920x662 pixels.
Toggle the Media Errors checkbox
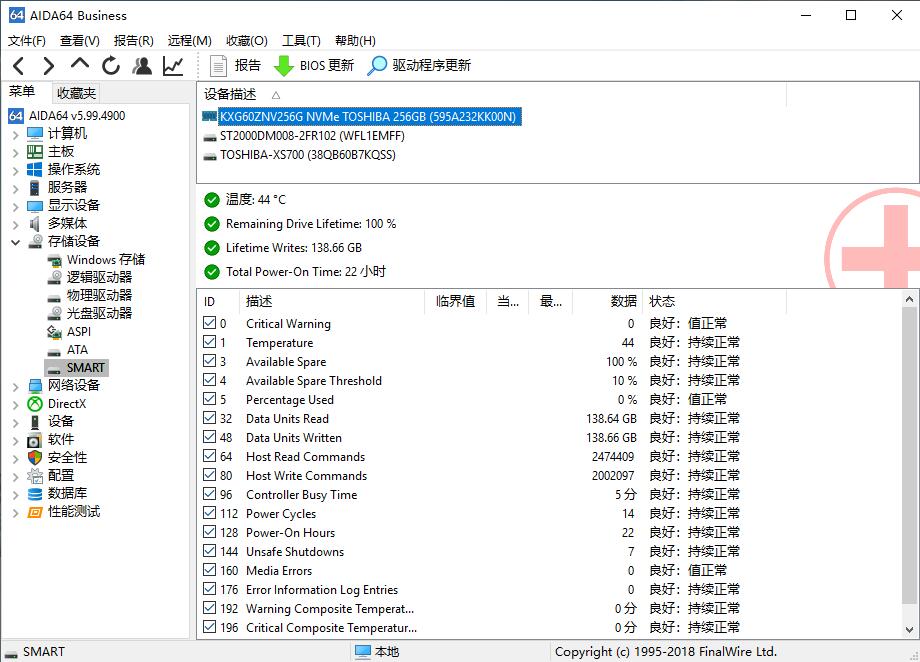click(209, 570)
